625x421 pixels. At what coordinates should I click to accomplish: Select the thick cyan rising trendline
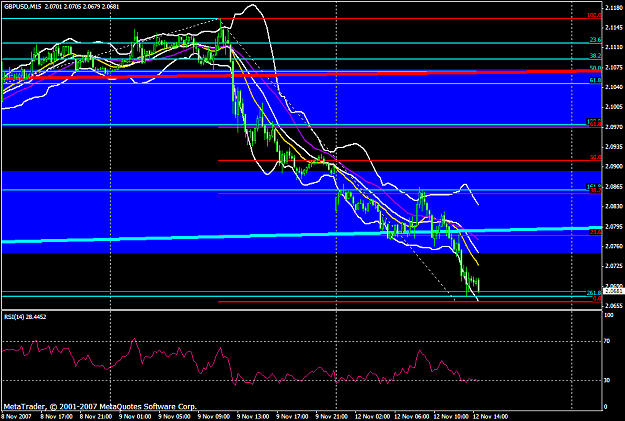[x=303, y=235]
